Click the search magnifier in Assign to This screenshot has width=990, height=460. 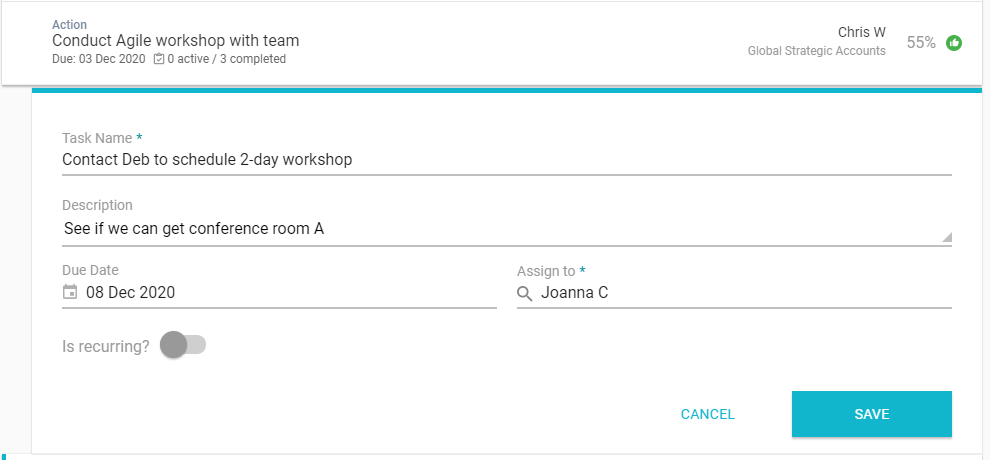point(525,293)
